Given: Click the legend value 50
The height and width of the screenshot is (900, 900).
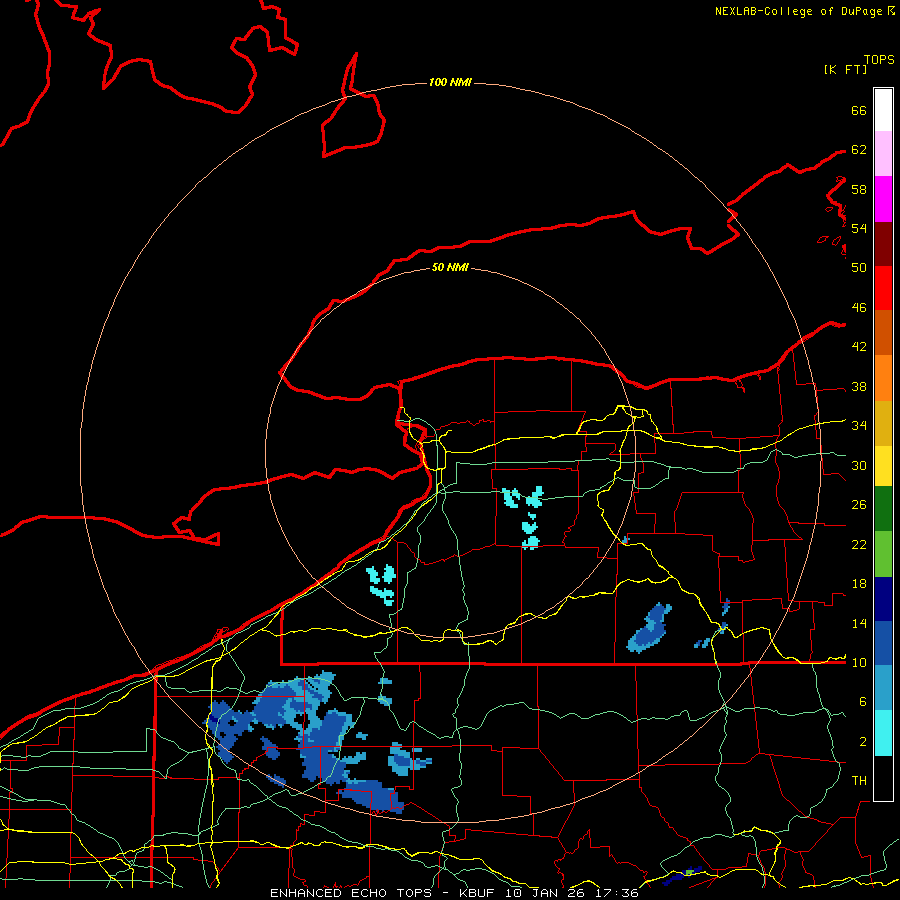Looking at the screenshot, I should (x=859, y=267).
